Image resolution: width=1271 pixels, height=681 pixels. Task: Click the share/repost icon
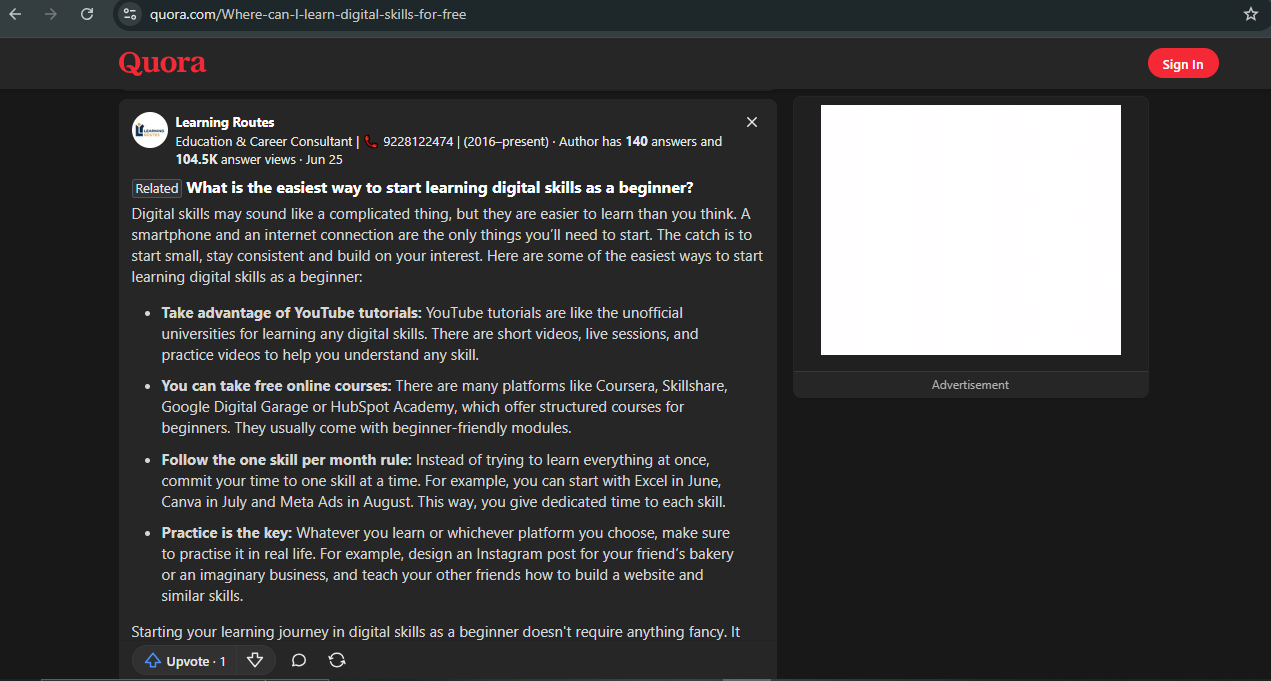337,660
